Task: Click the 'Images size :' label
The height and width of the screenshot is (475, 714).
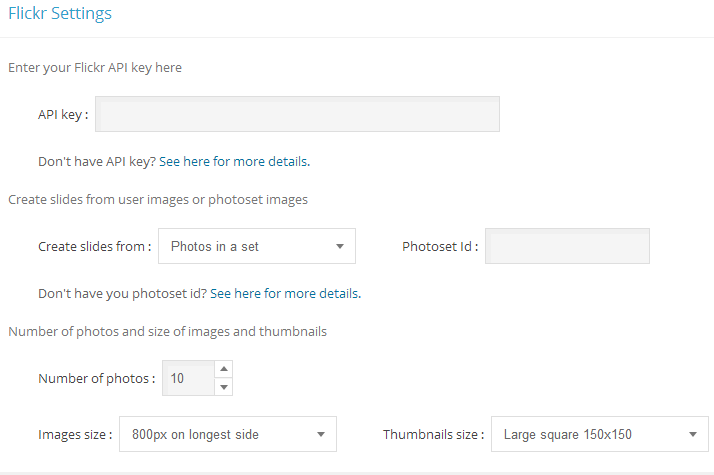Action: tap(75, 434)
